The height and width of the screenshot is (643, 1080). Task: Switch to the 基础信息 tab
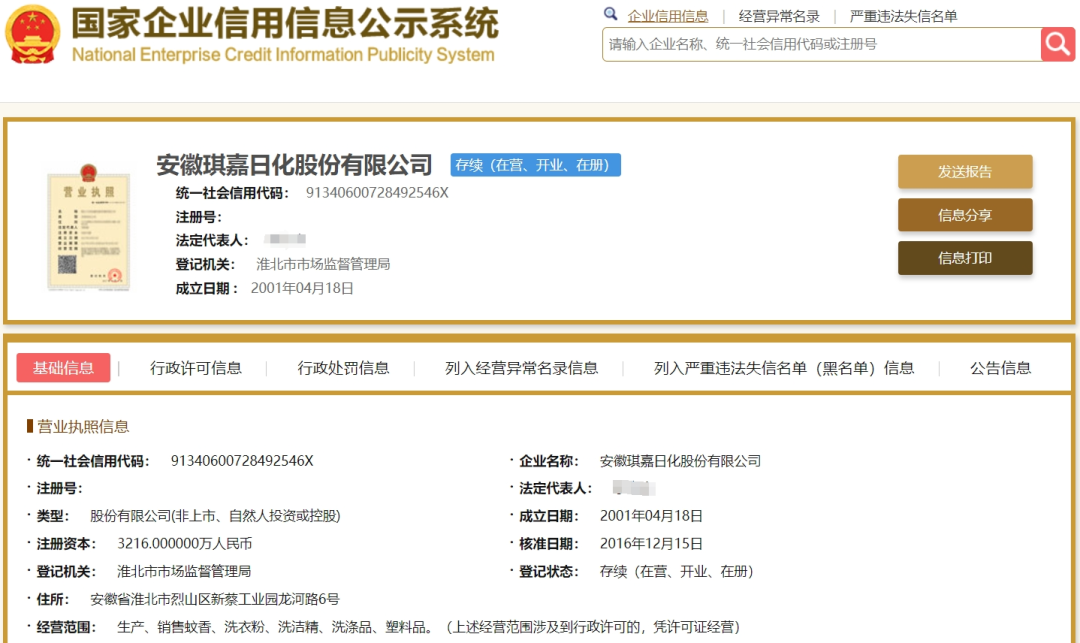(x=64, y=368)
